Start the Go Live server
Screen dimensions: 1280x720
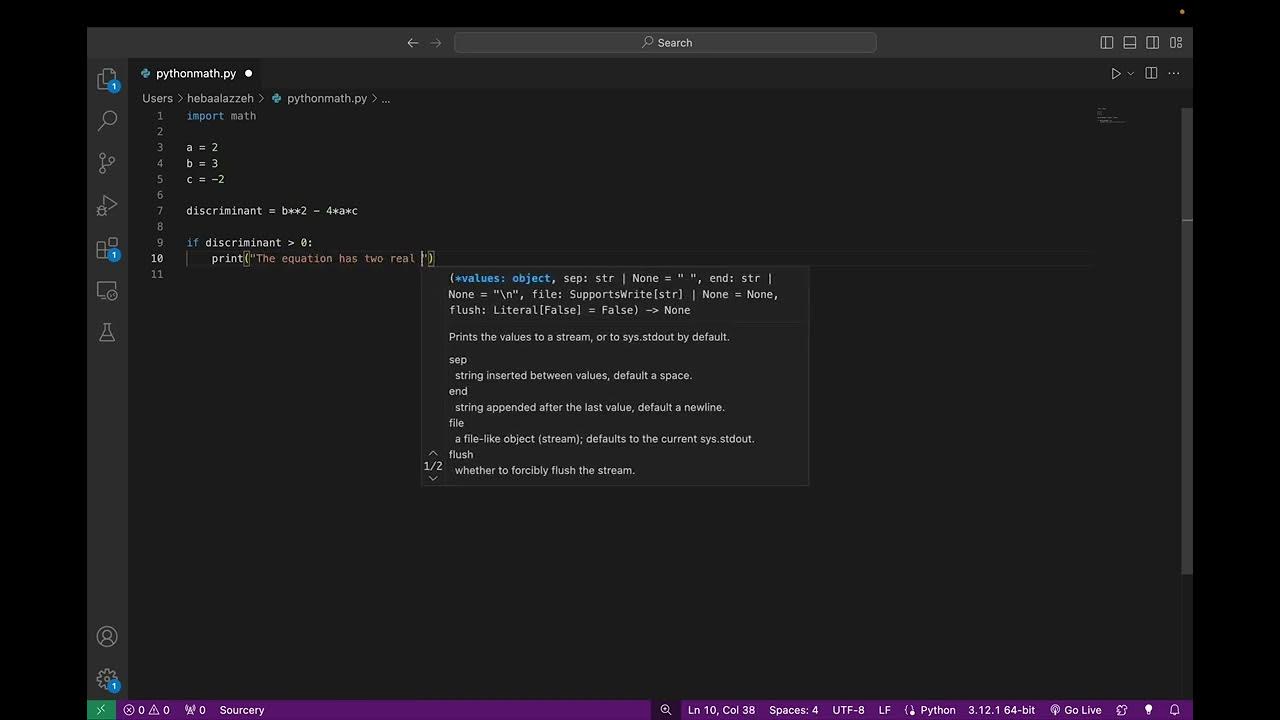pos(1075,710)
